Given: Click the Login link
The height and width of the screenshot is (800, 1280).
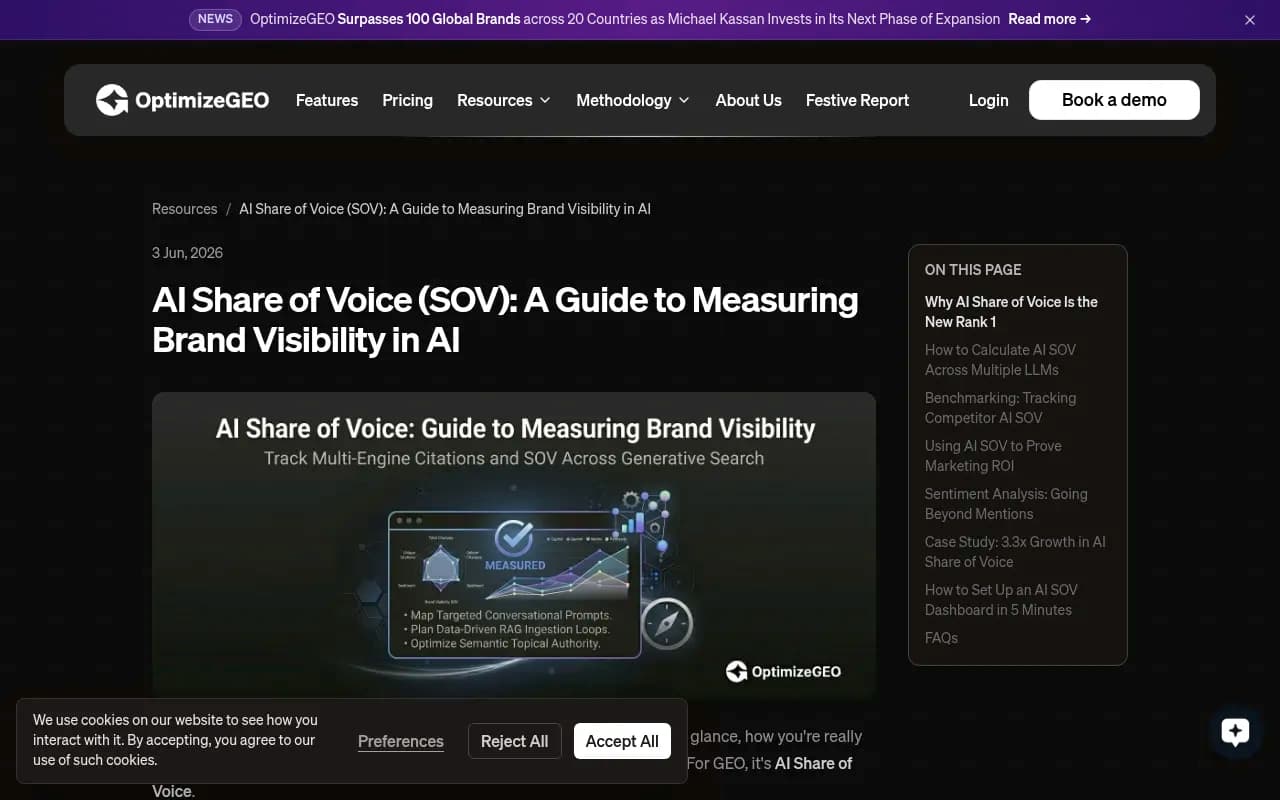Looking at the screenshot, I should coord(988,100).
